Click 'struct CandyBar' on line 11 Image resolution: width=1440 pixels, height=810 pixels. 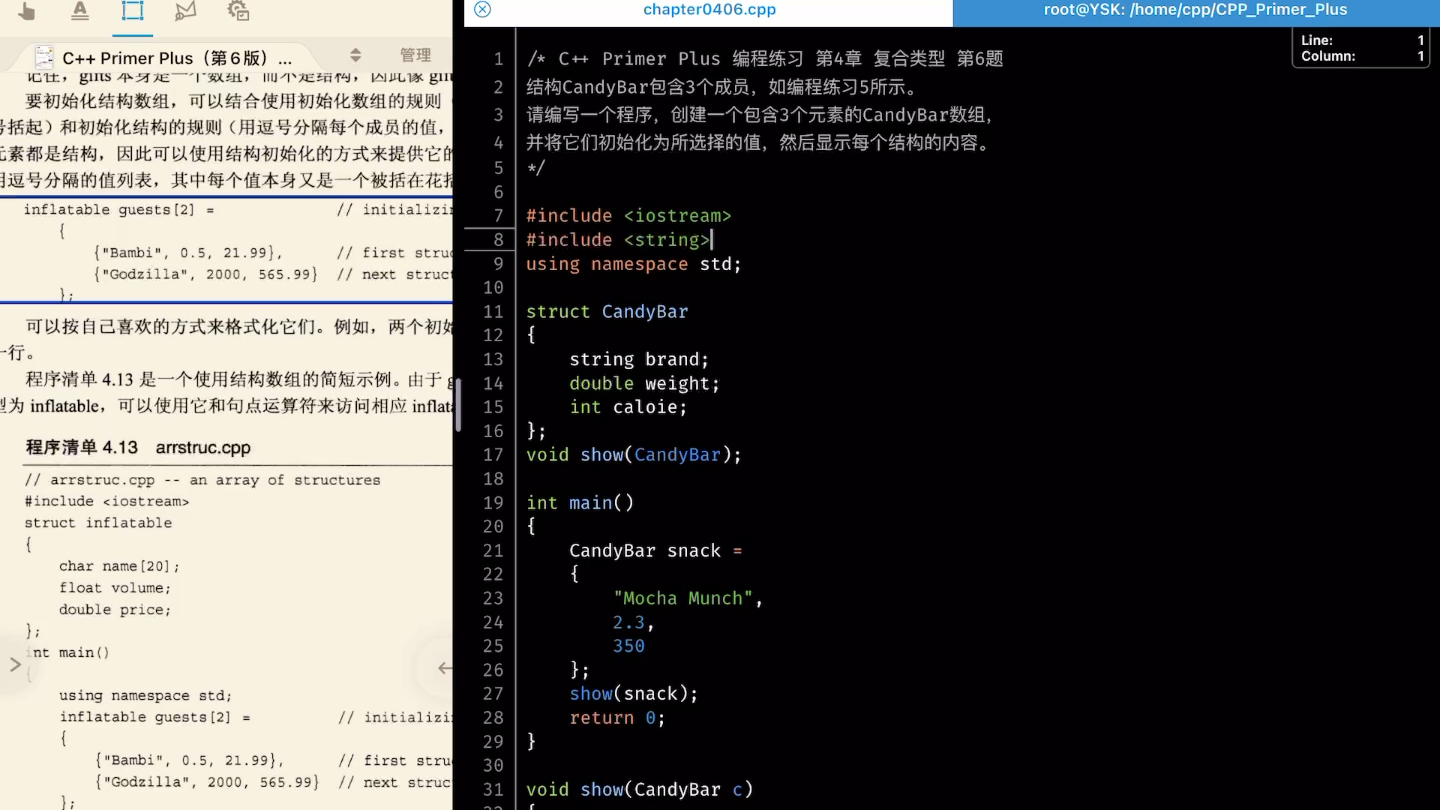[x=607, y=312]
